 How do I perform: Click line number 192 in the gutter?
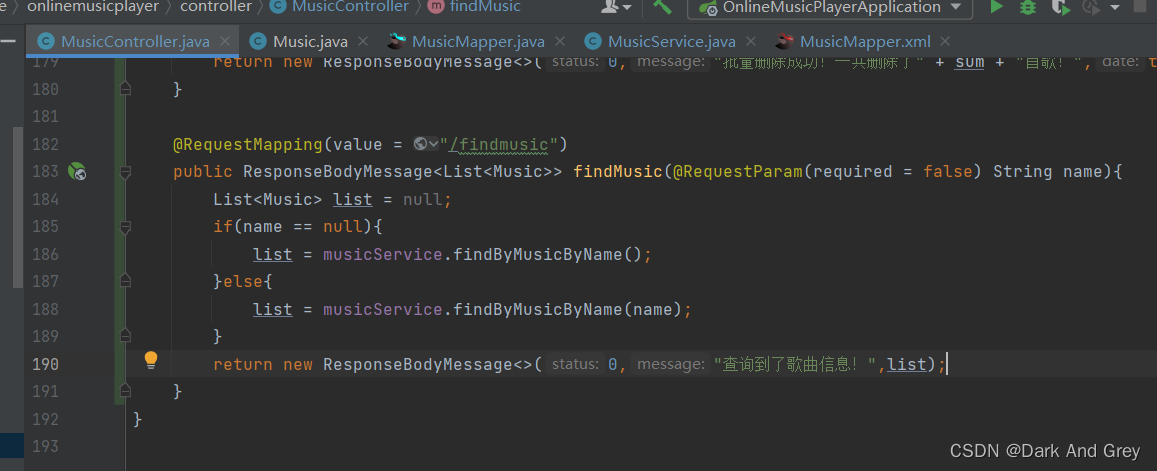[x=45, y=419]
